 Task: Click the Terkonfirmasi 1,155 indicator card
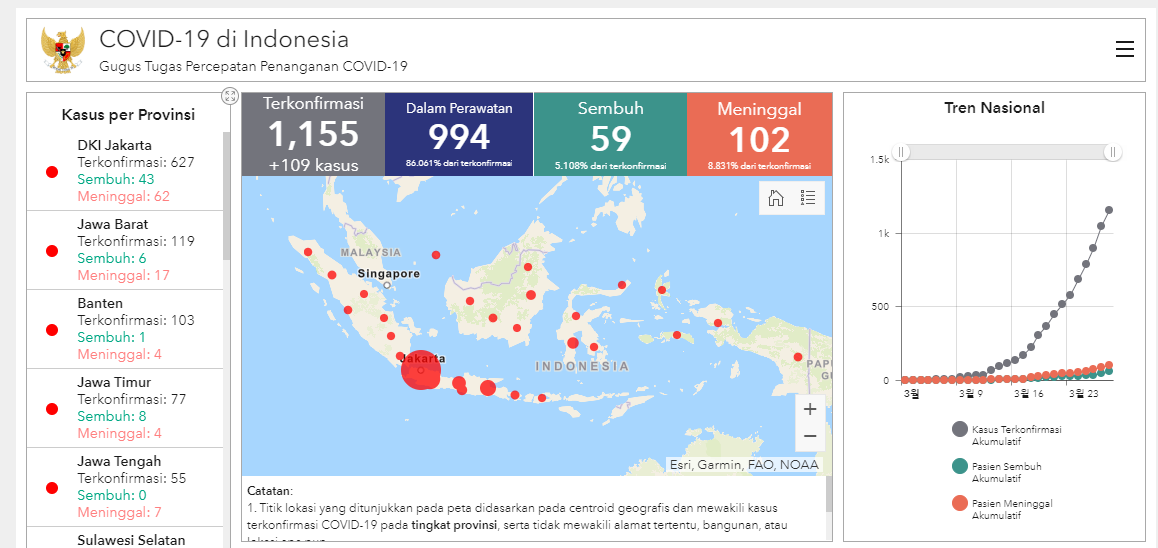tap(313, 134)
